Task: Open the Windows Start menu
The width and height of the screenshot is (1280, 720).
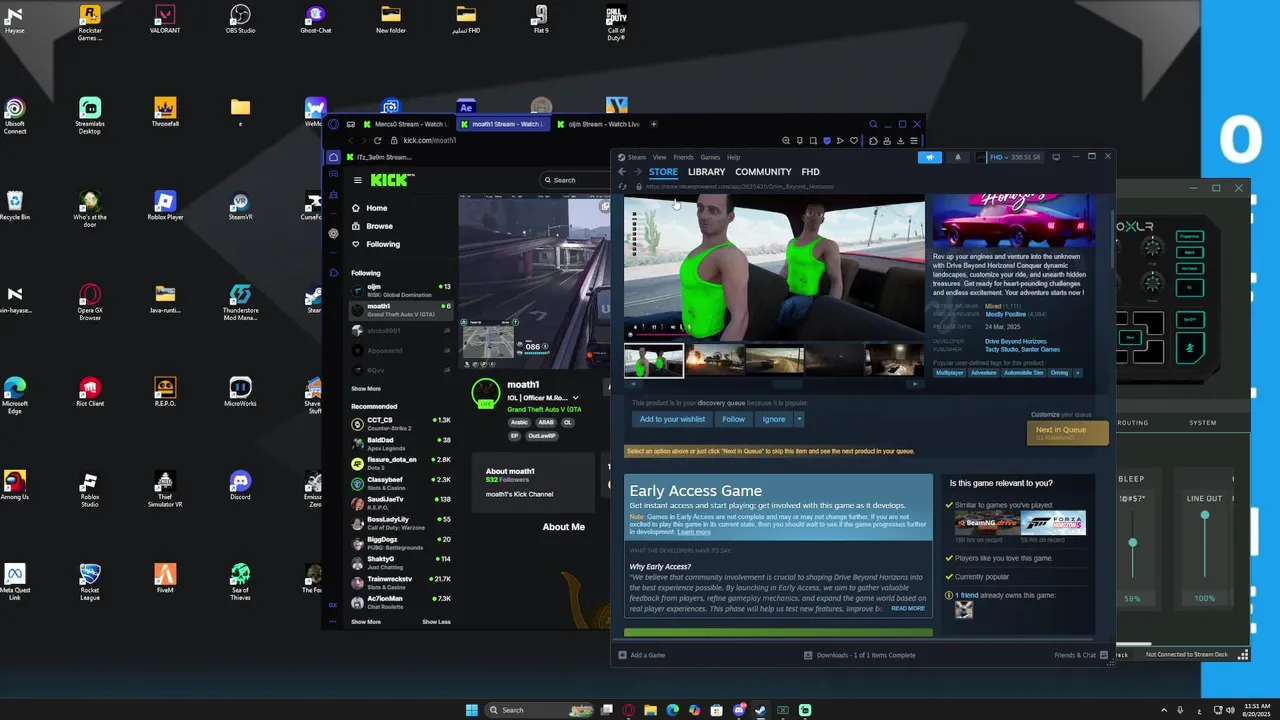Action: 471,710
